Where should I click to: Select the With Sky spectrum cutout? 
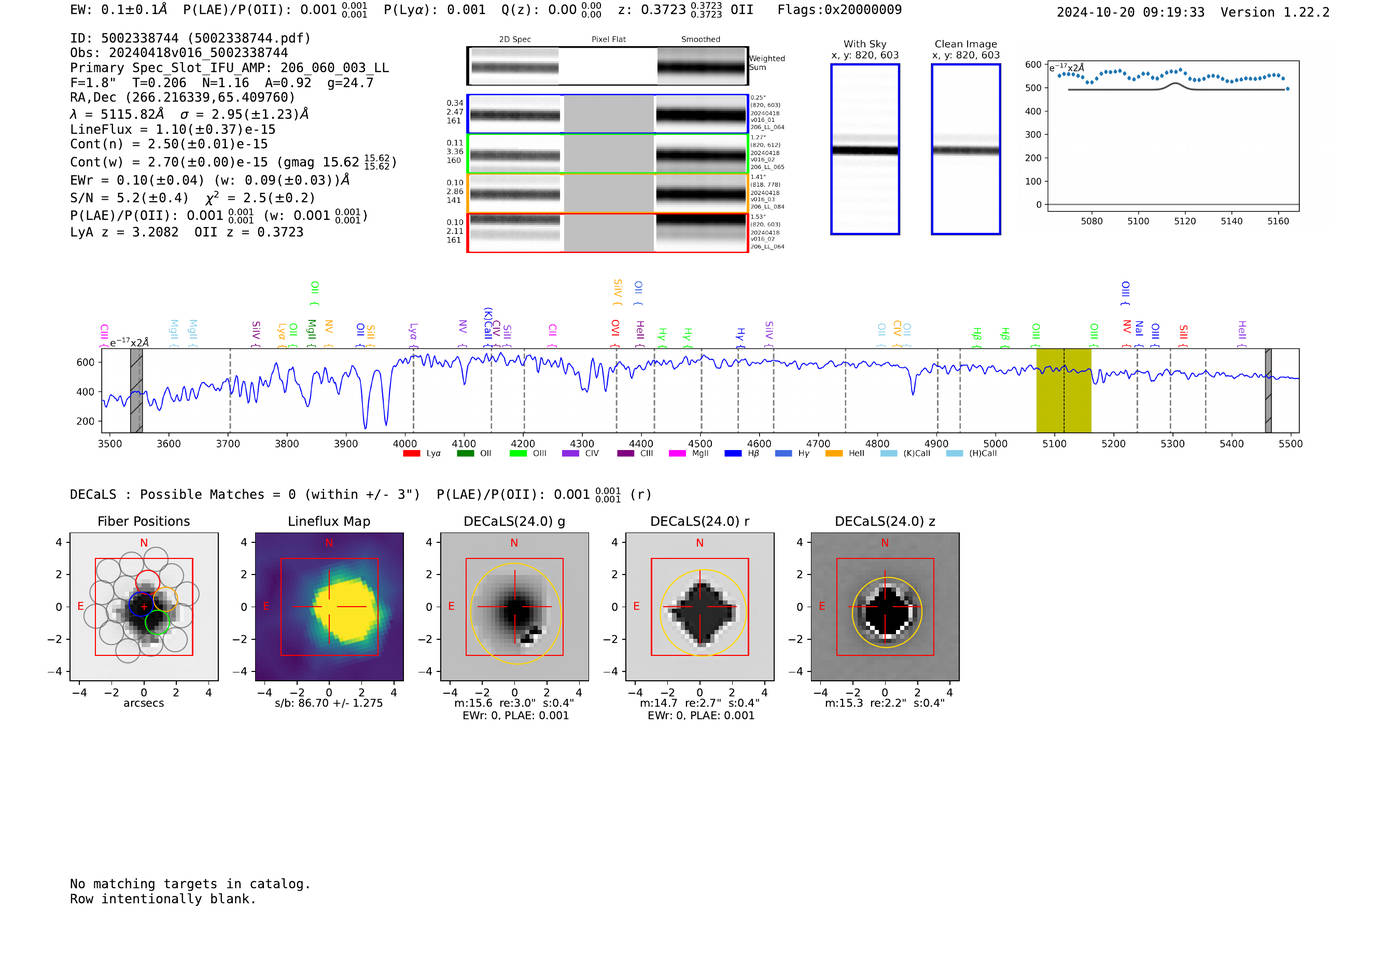865,149
